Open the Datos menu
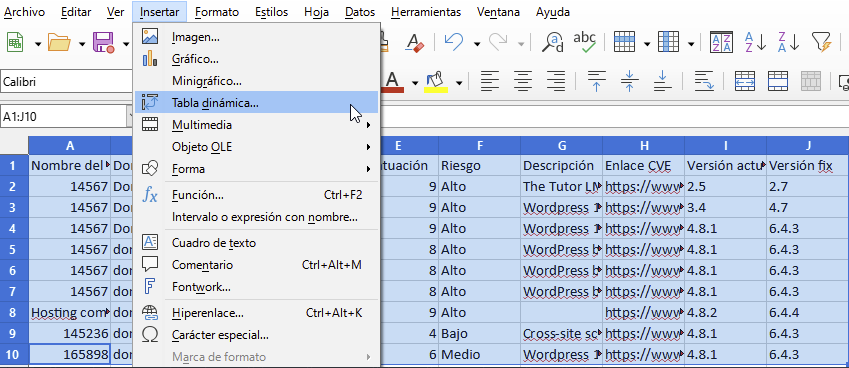The width and height of the screenshot is (849, 368). (x=360, y=12)
